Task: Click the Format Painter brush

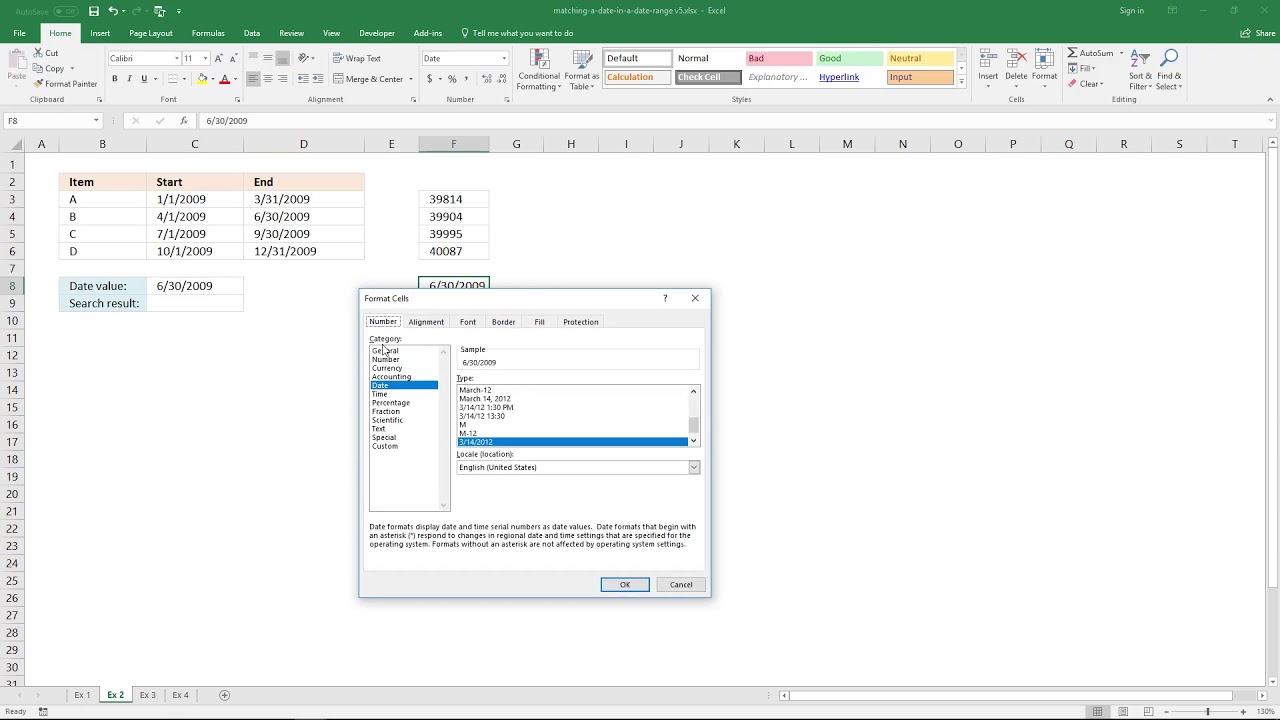Action: 65,84
